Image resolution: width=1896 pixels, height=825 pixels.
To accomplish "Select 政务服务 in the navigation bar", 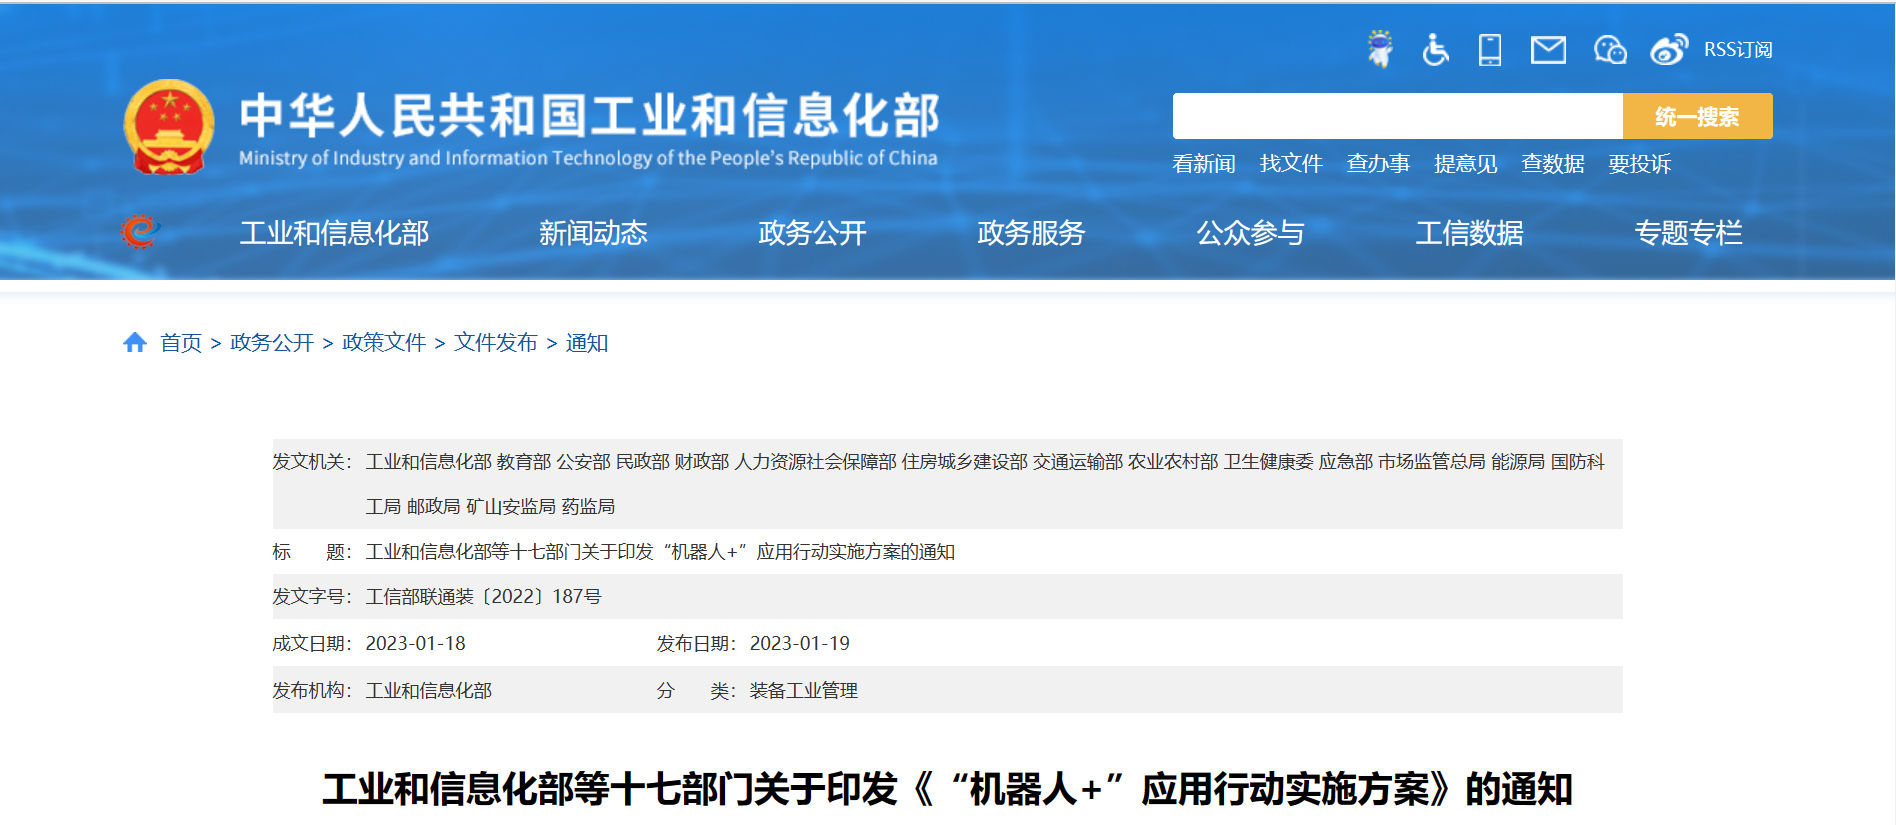I will (1031, 233).
